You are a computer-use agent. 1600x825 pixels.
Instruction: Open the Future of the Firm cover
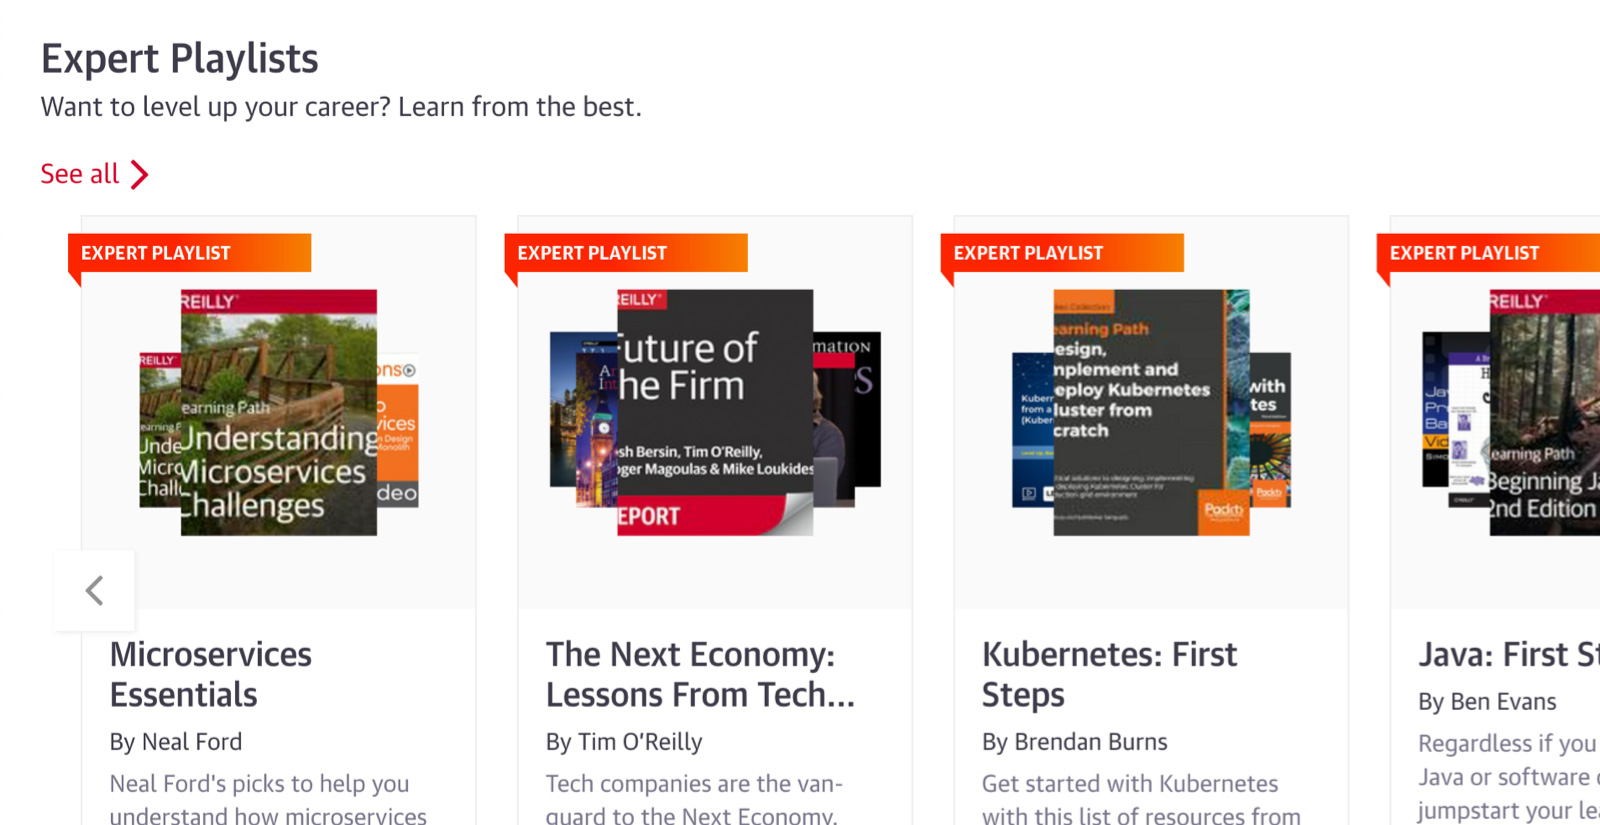pos(715,412)
